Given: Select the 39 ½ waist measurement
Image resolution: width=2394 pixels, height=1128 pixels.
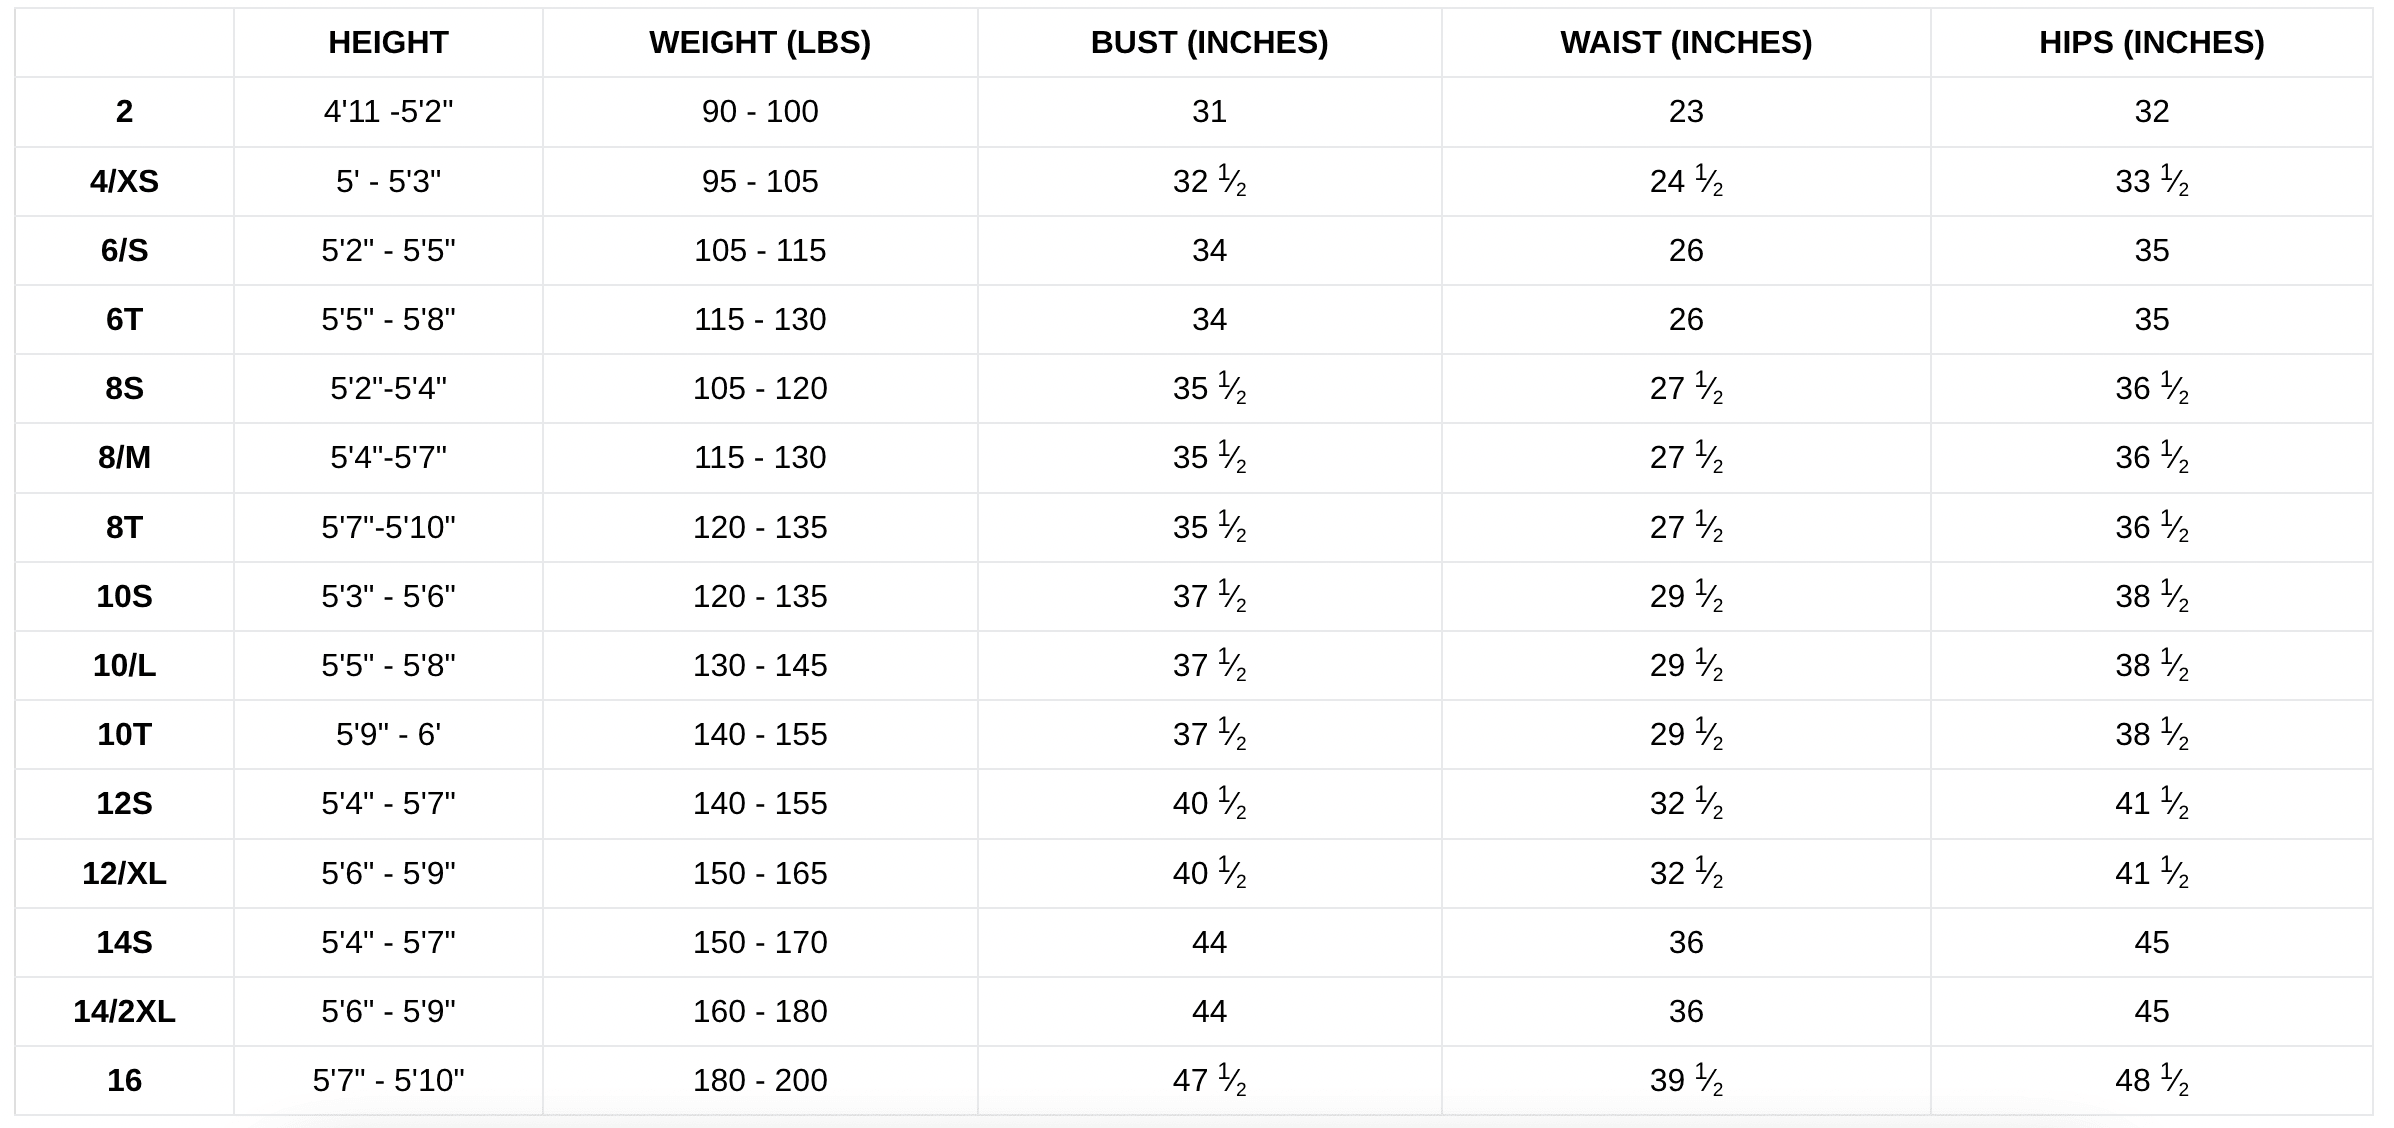Looking at the screenshot, I should [x=1685, y=1080].
